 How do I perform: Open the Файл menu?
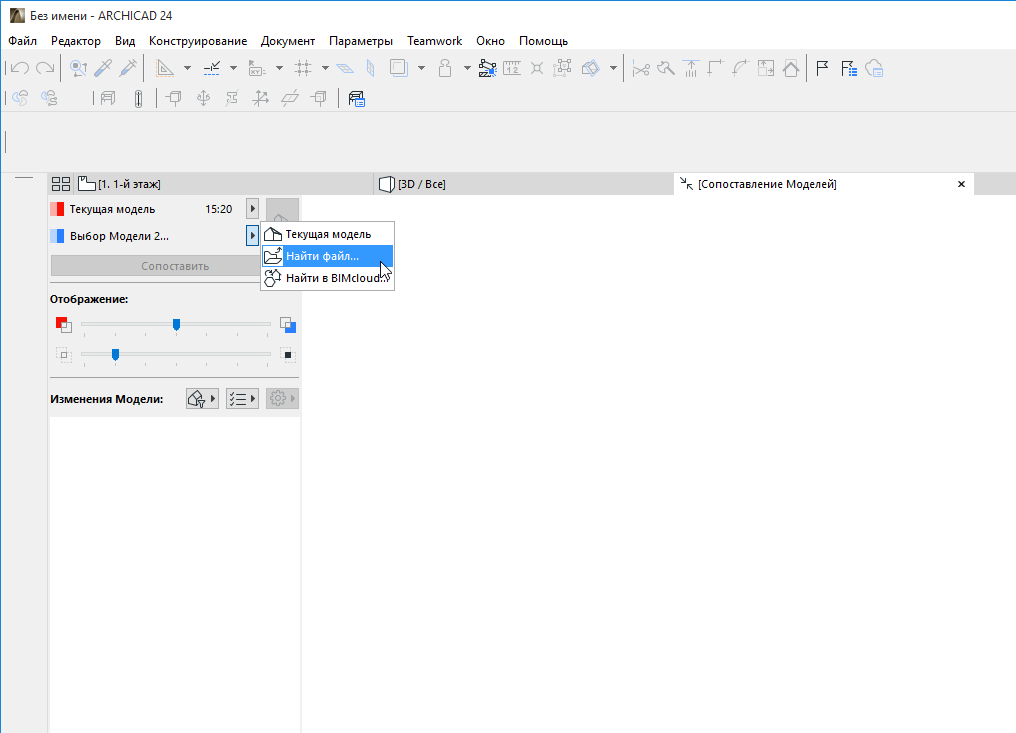[x=23, y=41]
